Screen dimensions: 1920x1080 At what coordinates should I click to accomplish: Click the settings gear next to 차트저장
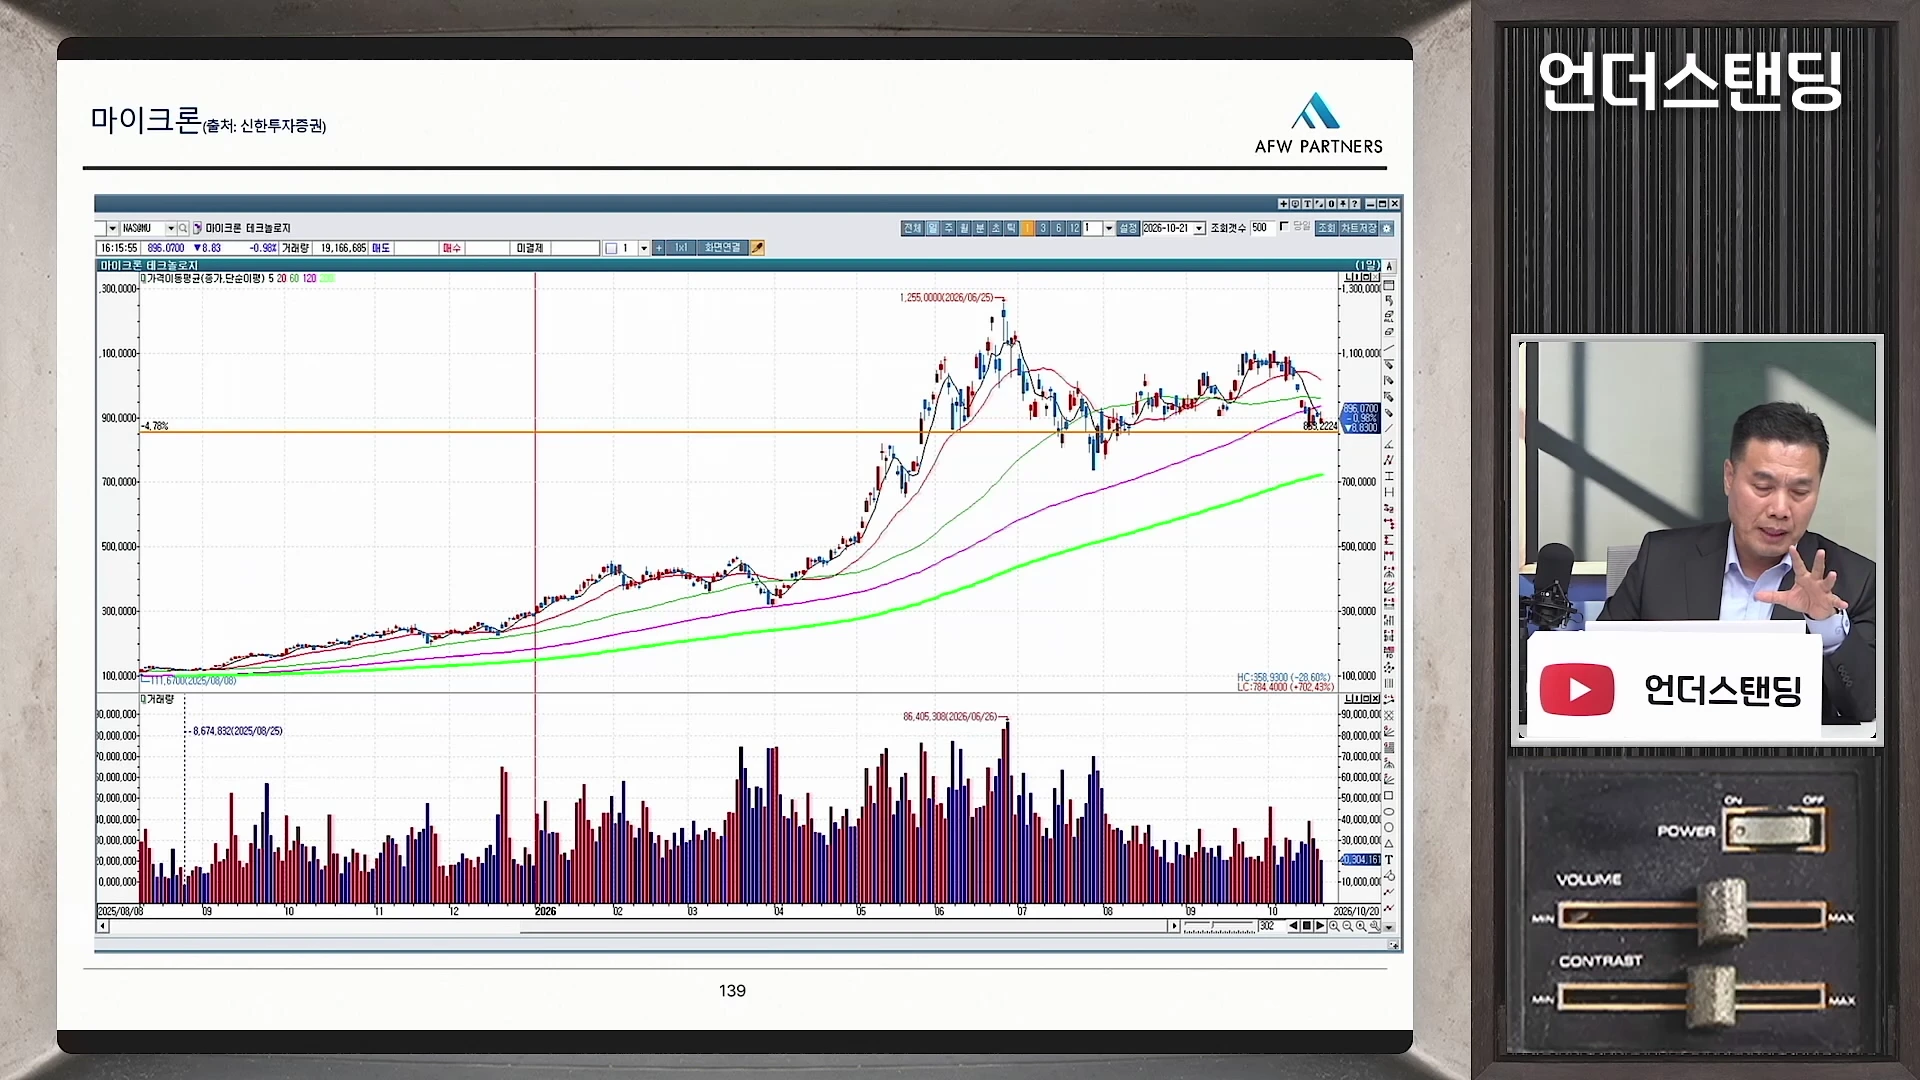(1387, 228)
